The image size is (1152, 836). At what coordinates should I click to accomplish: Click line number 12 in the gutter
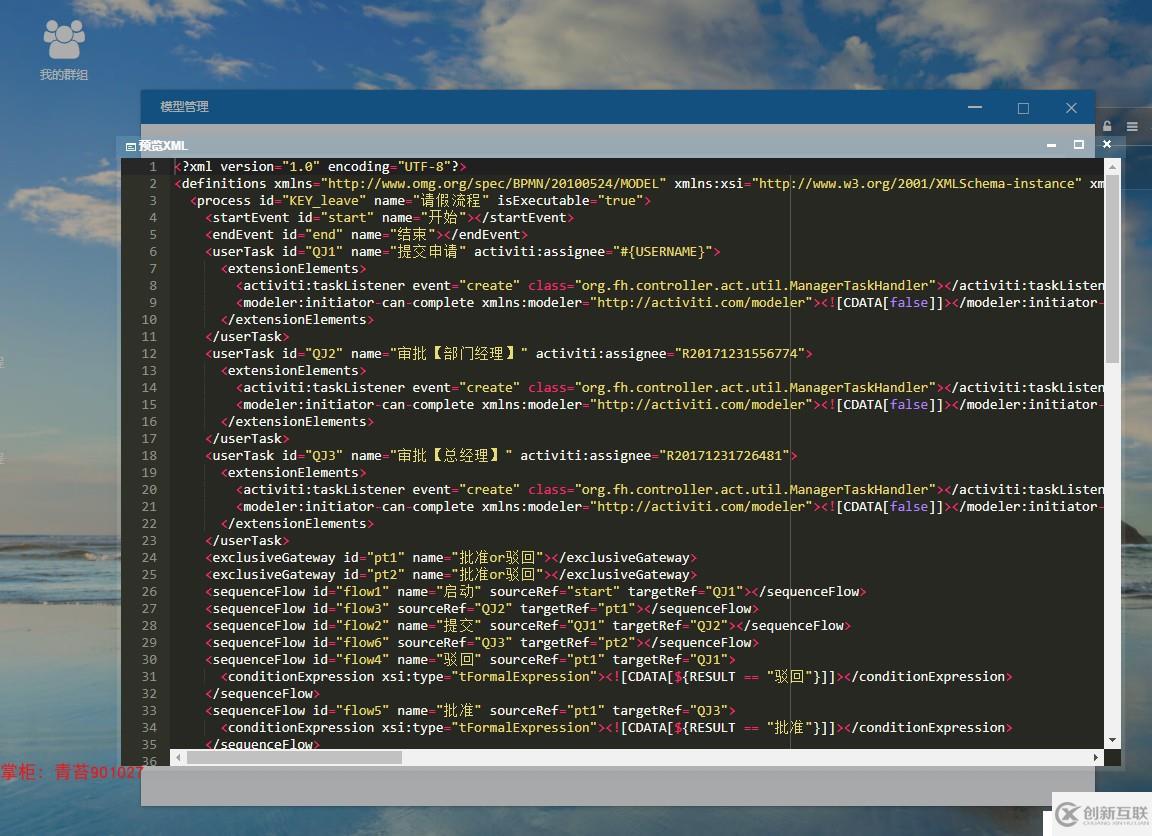click(x=149, y=354)
